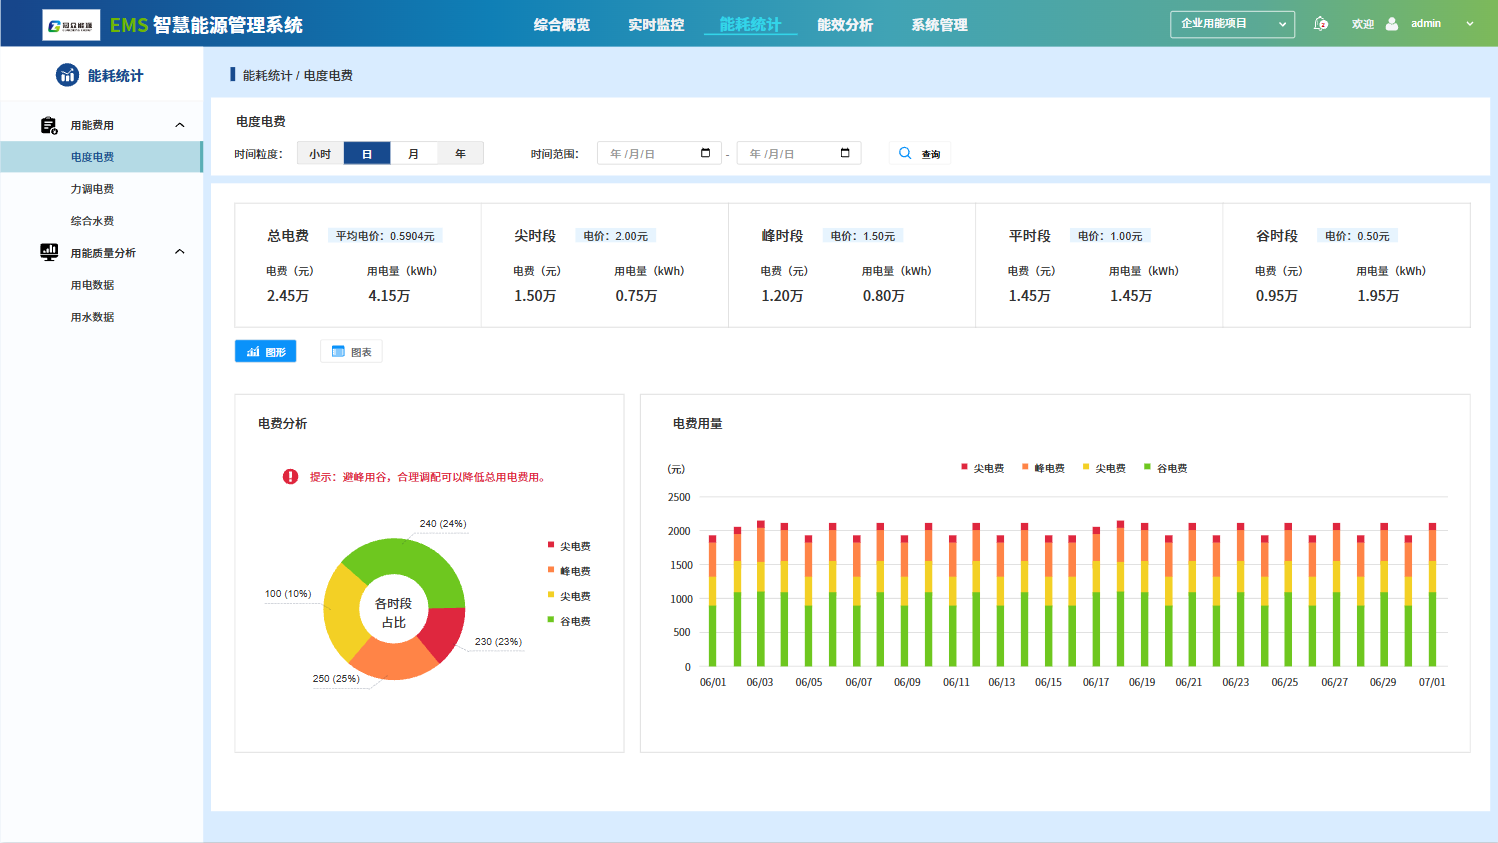The height and width of the screenshot is (843, 1498).
Task: Open the 企业用能项目 dropdown
Action: pyautogui.click(x=1232, y=24)
